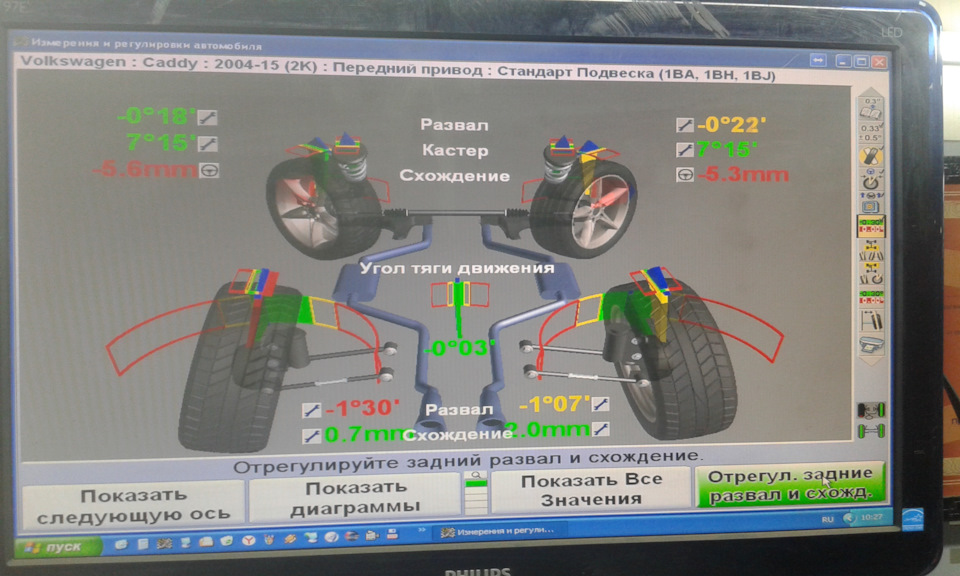Expand the quick launch chevron on taskbar

click(421, 530)
